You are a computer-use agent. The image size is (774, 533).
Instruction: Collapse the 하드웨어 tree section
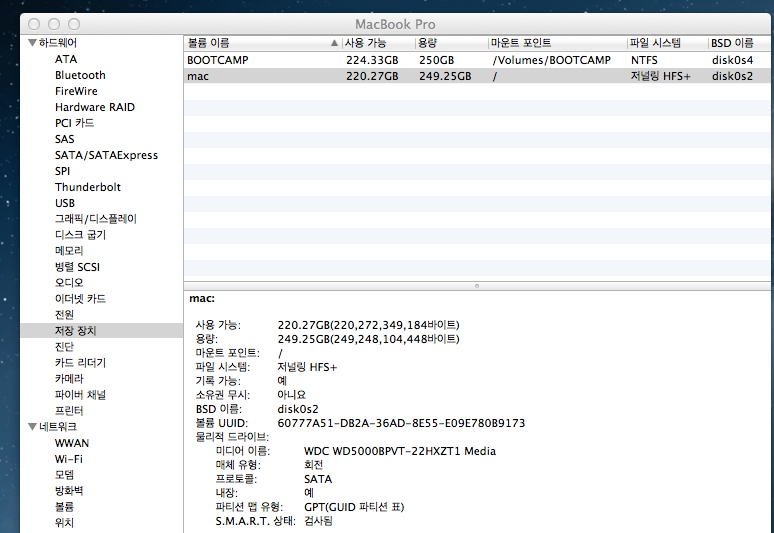coord(32,43)
